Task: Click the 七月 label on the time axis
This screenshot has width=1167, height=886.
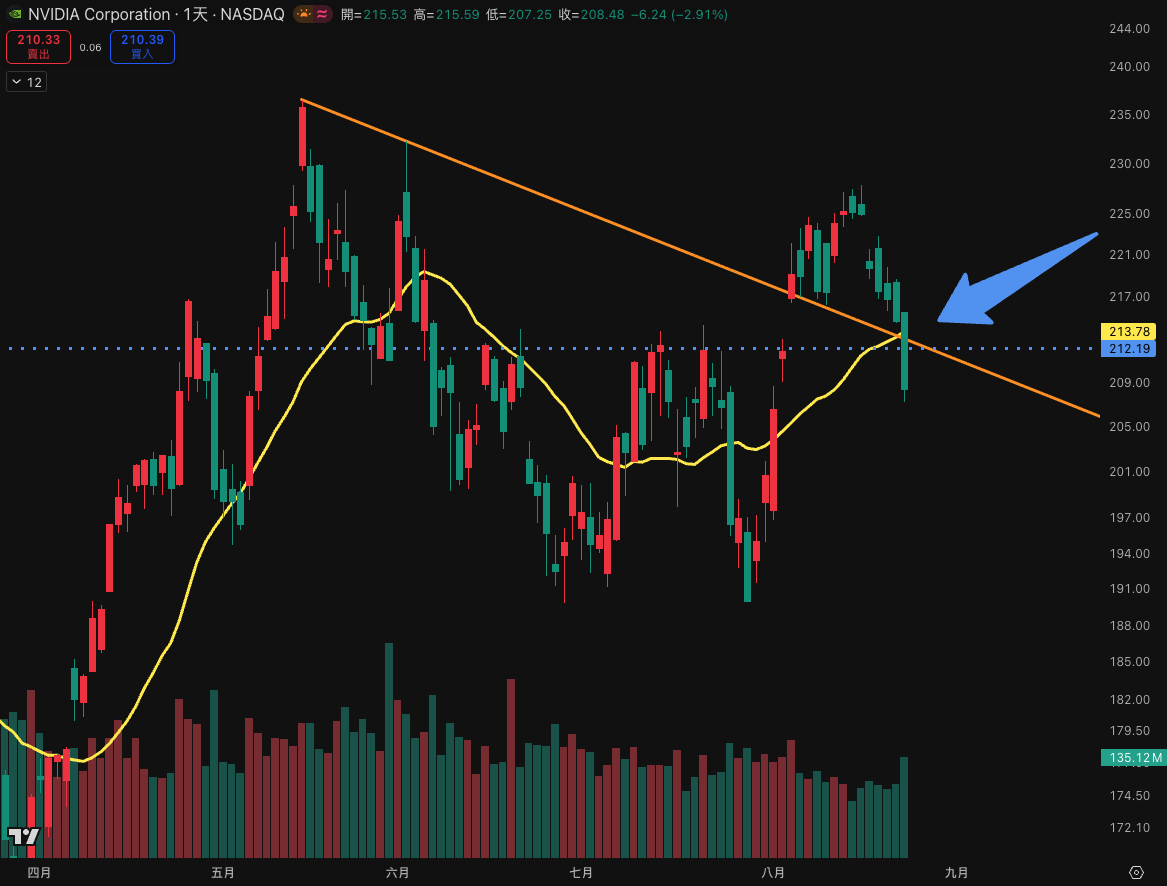Action: coord(581,872)
